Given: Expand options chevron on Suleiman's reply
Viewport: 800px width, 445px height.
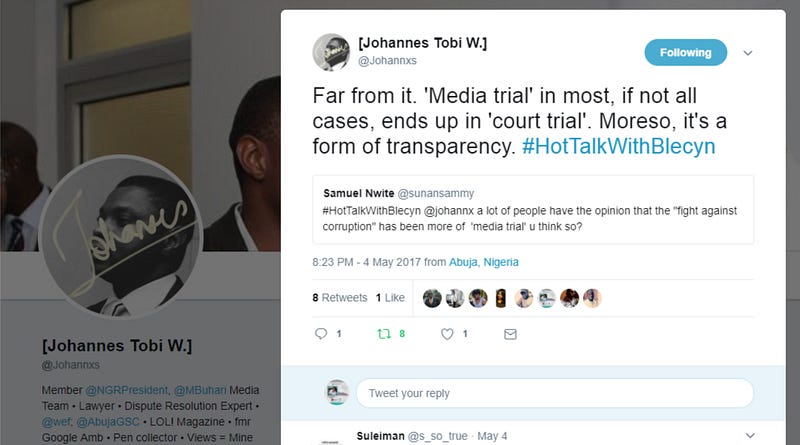Looking at the screenshot, I should pos(750,435).
